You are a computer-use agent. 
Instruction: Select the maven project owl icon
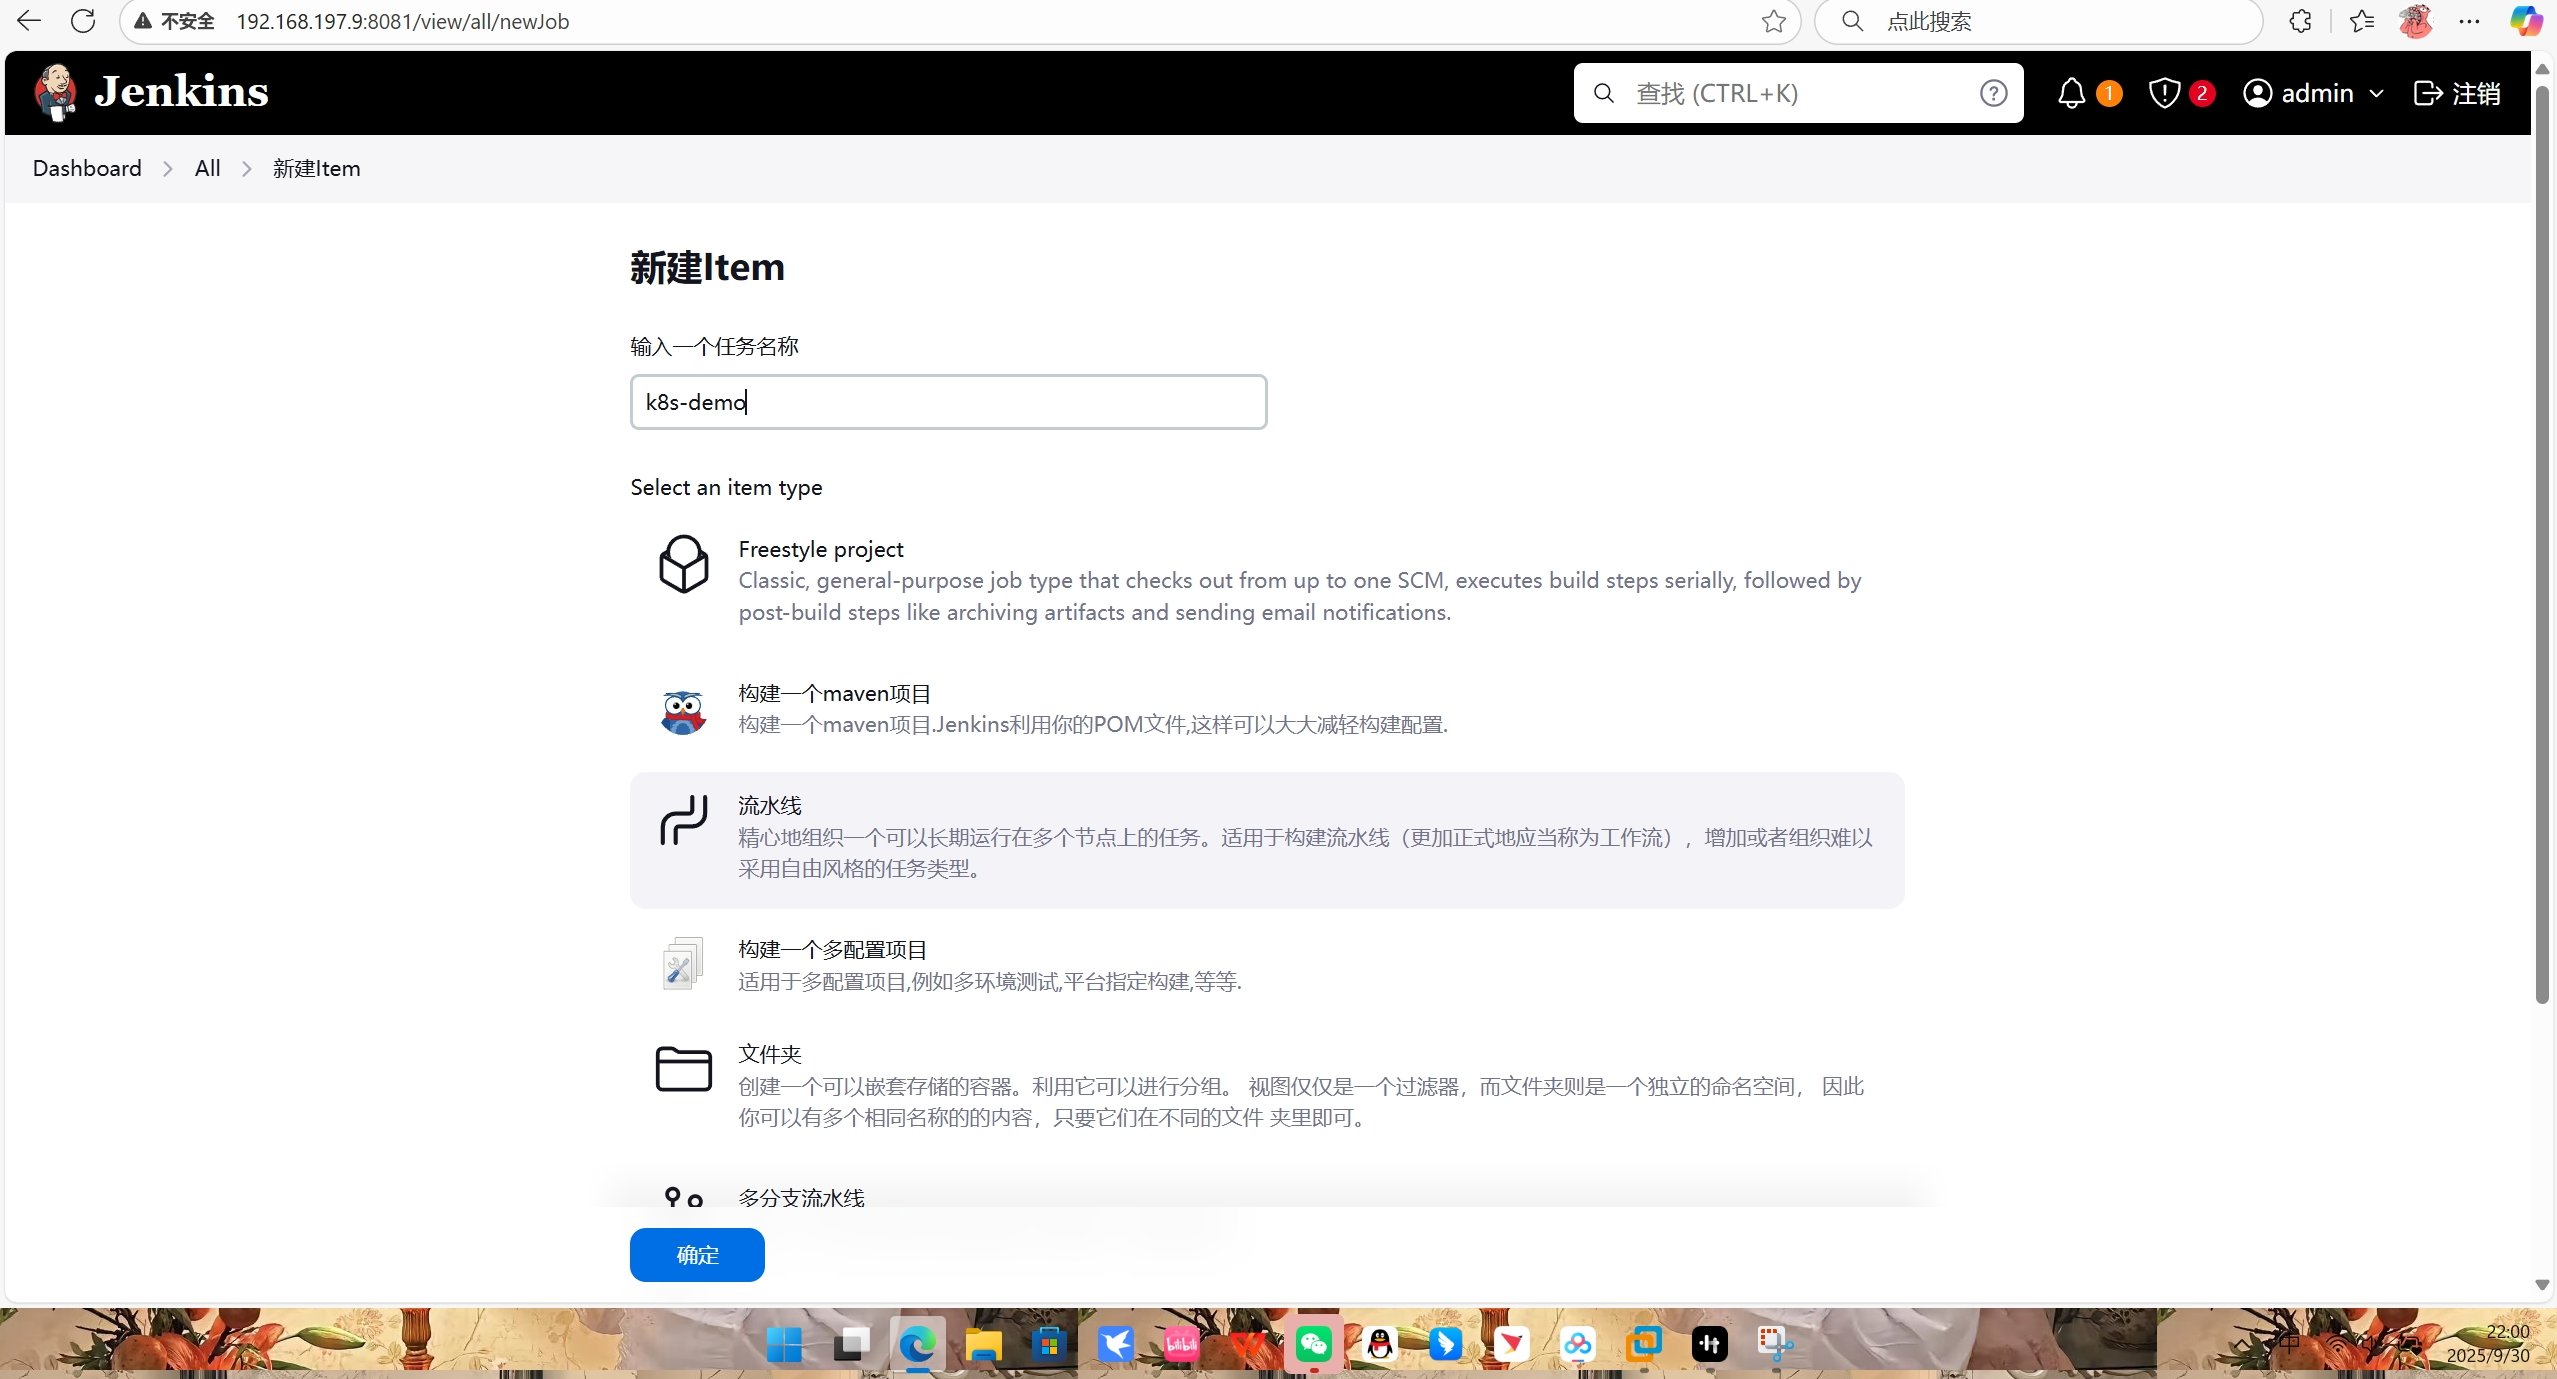683,711
